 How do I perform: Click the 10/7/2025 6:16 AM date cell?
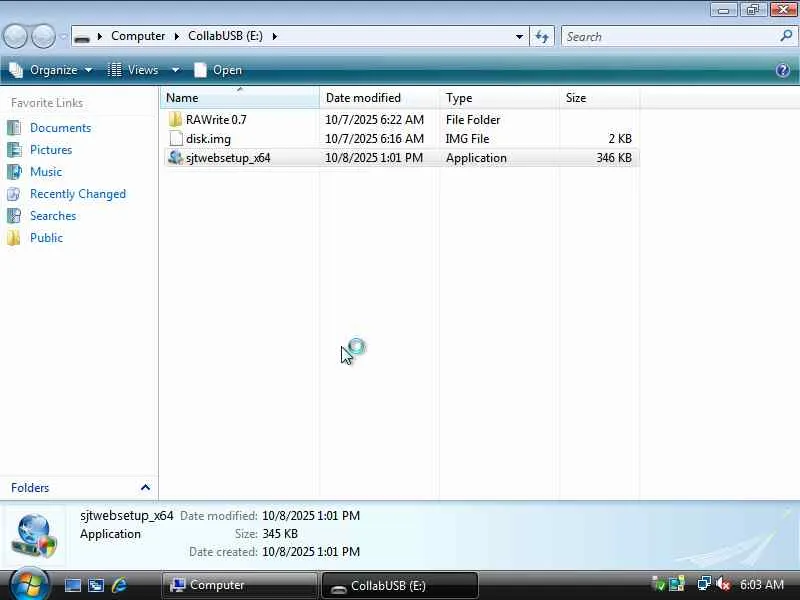tap(374, 139)
